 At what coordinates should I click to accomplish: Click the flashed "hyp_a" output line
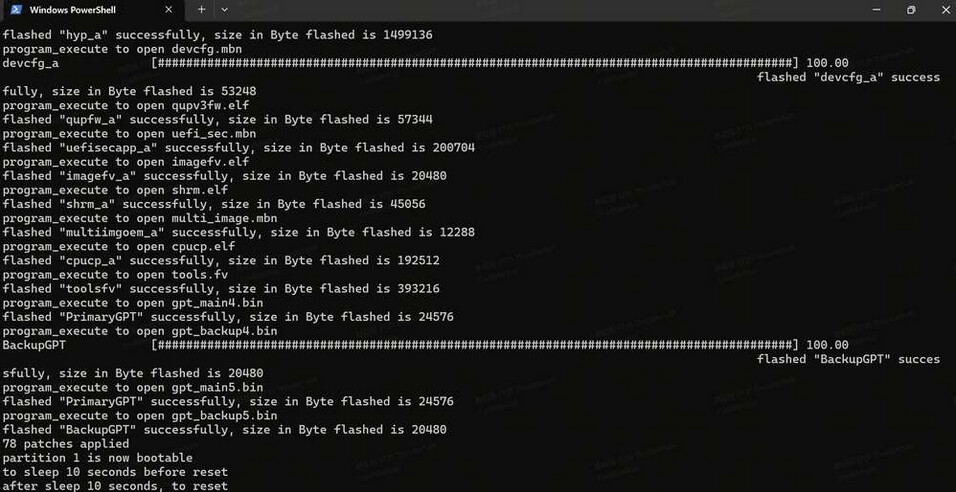coord(217,35)
